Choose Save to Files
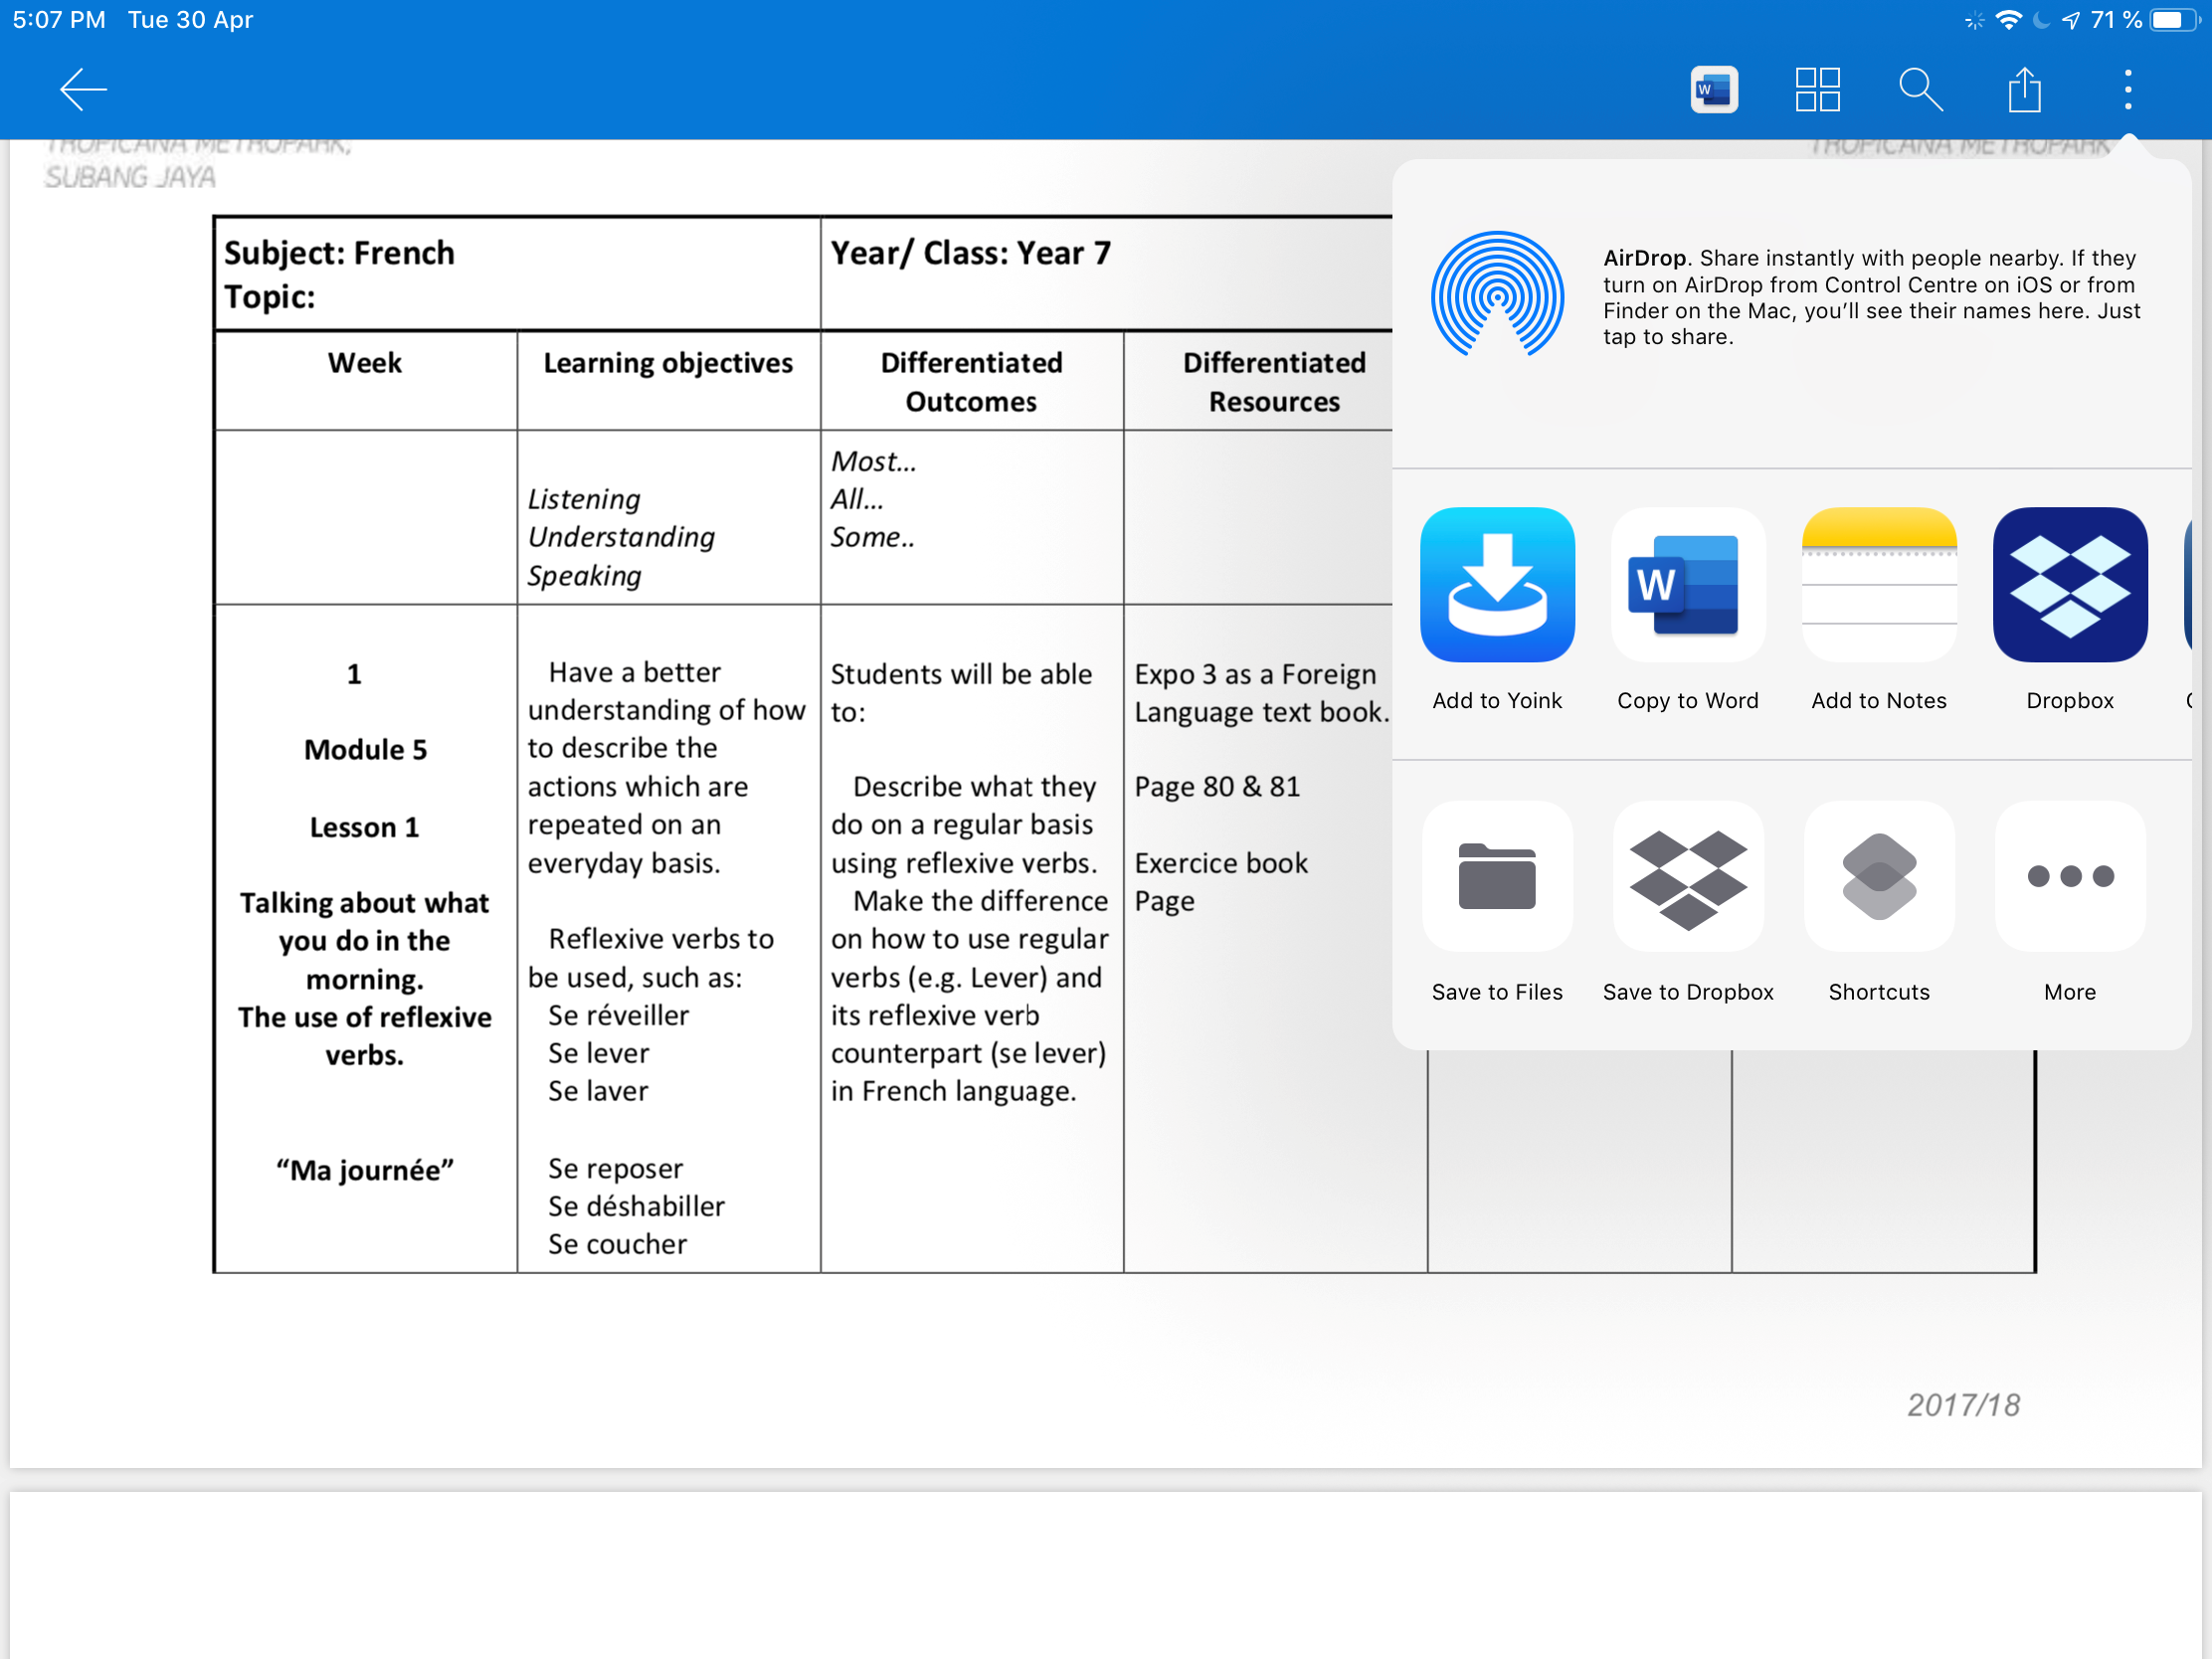 click(1497, 902)
